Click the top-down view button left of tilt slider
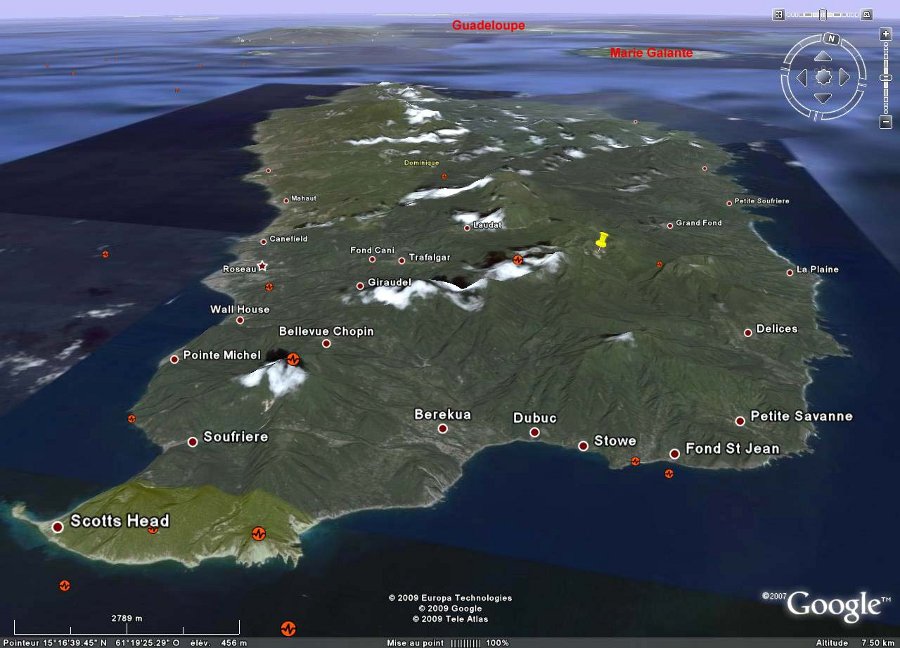Viewport: 900px width, 648px height. click(x=778, y=15)
